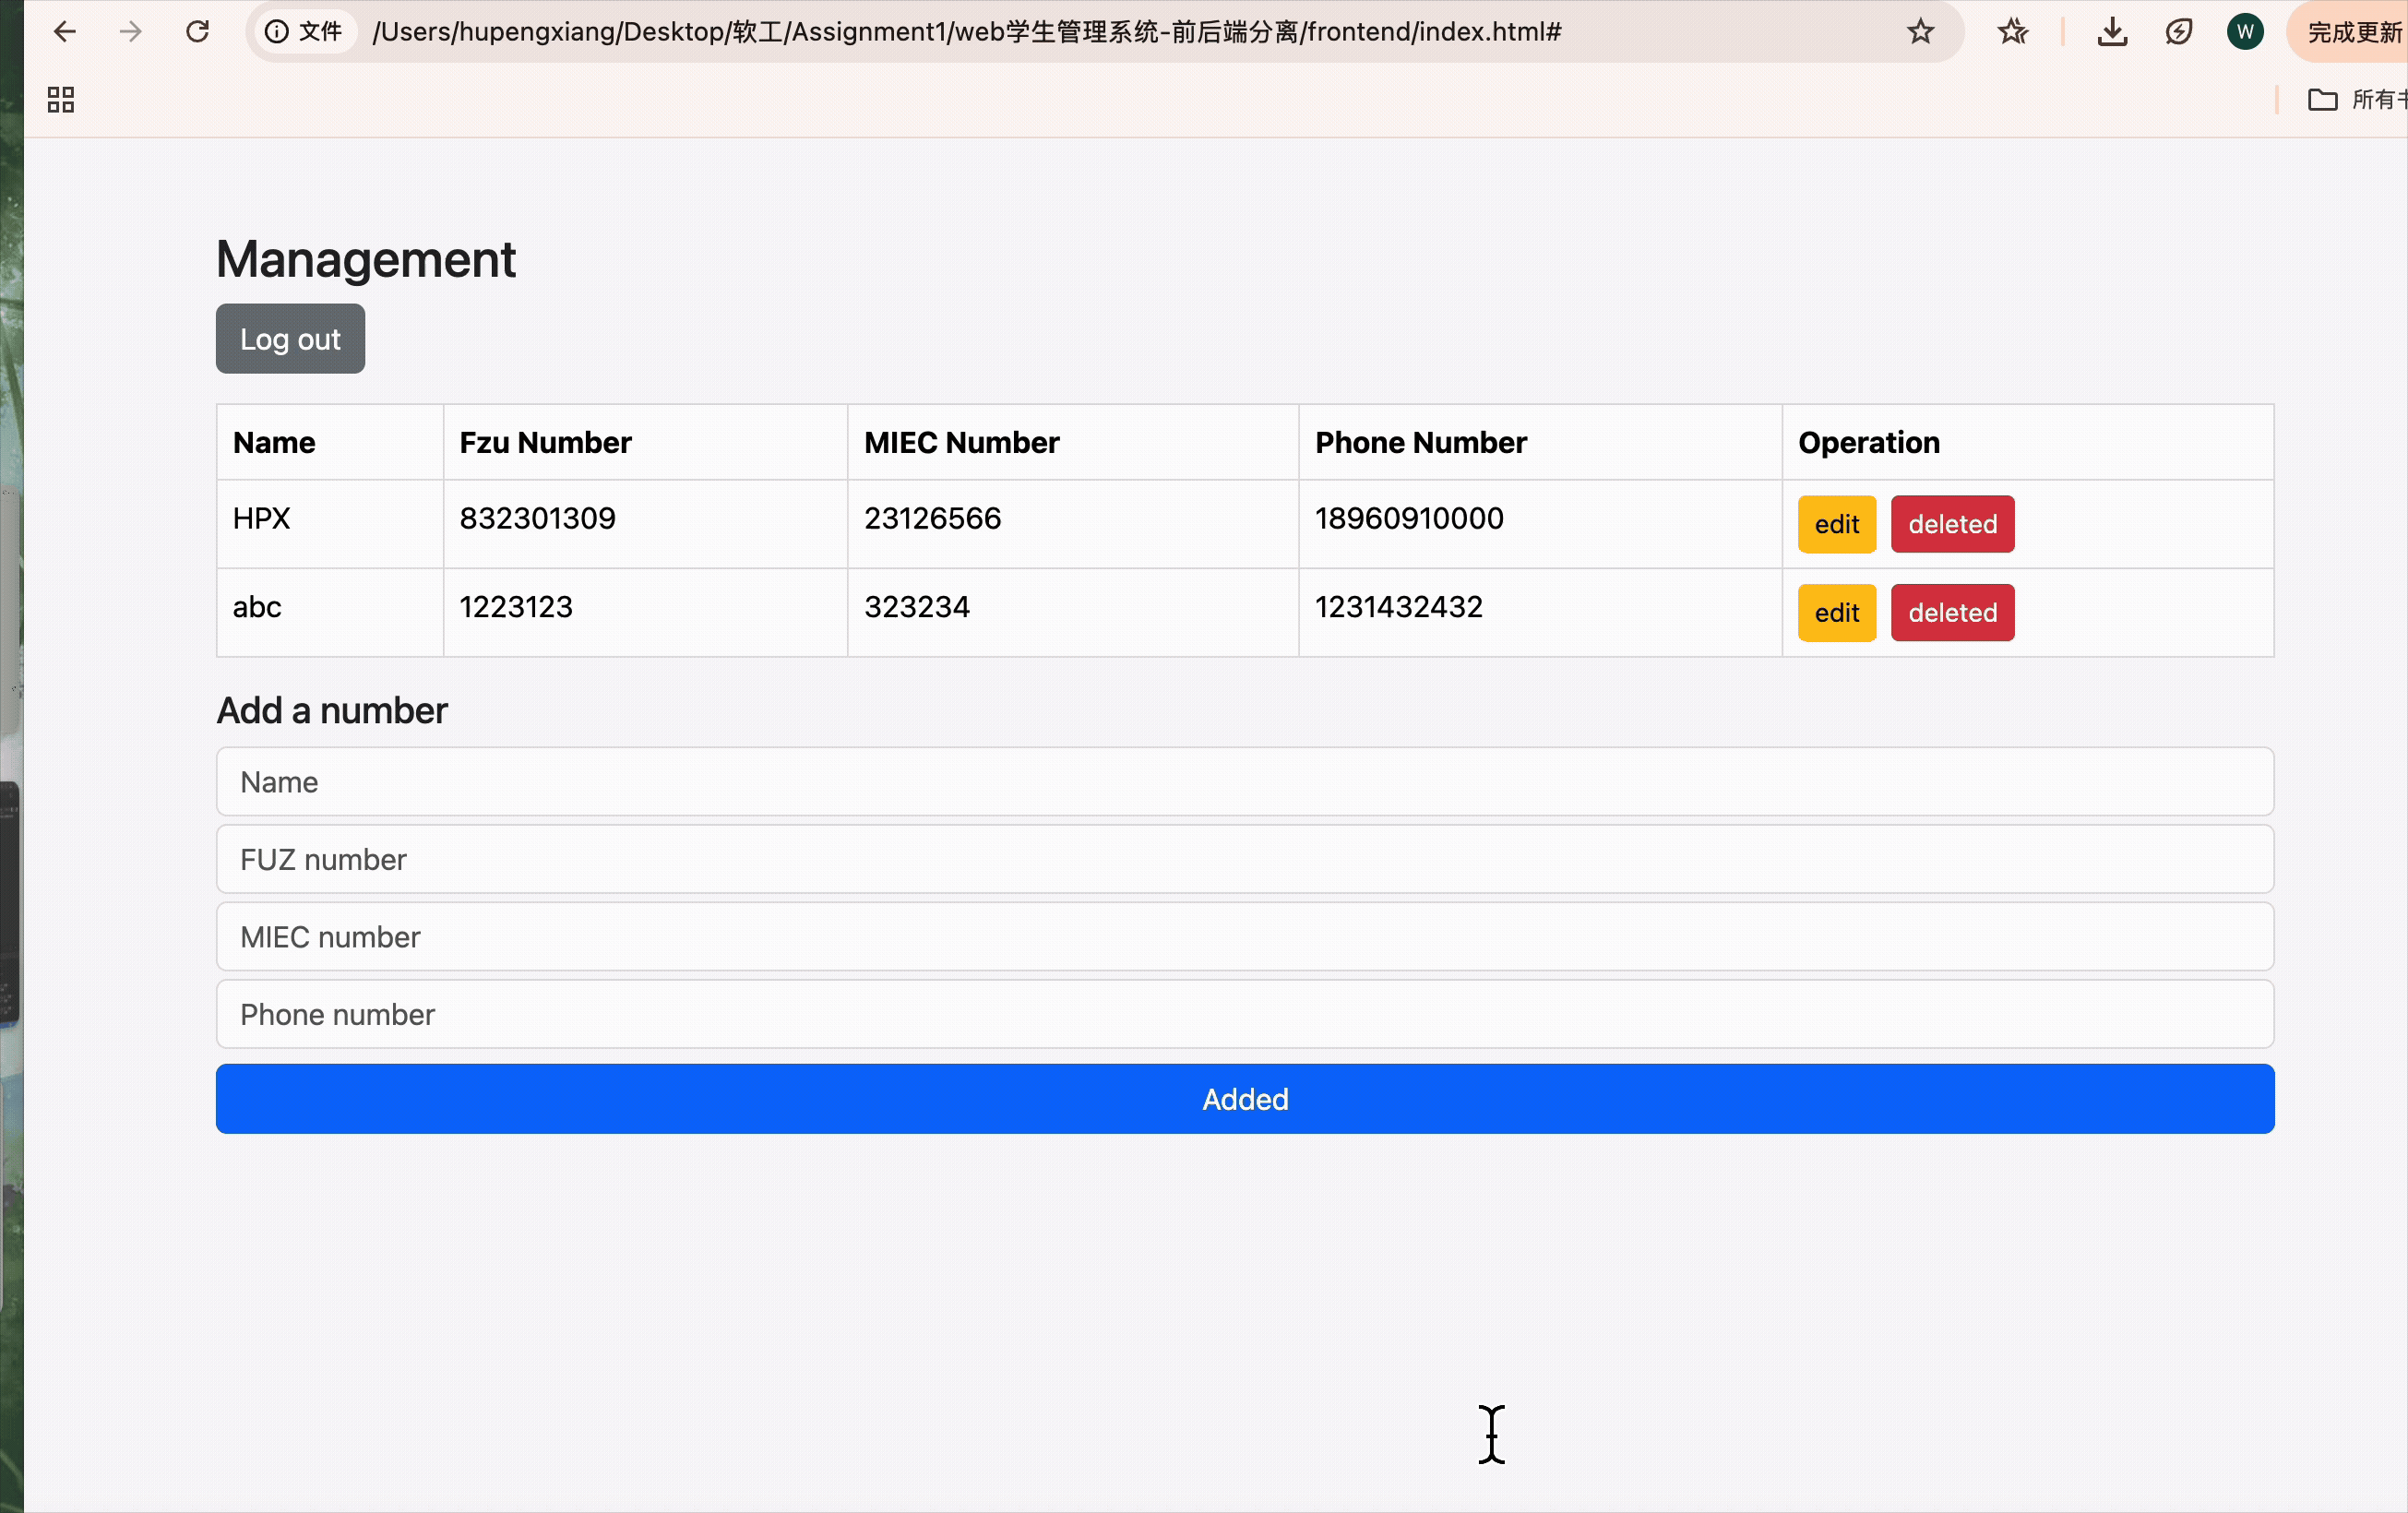Click the tab groups grid icon

pyautogui.click(x=59, y=99)
